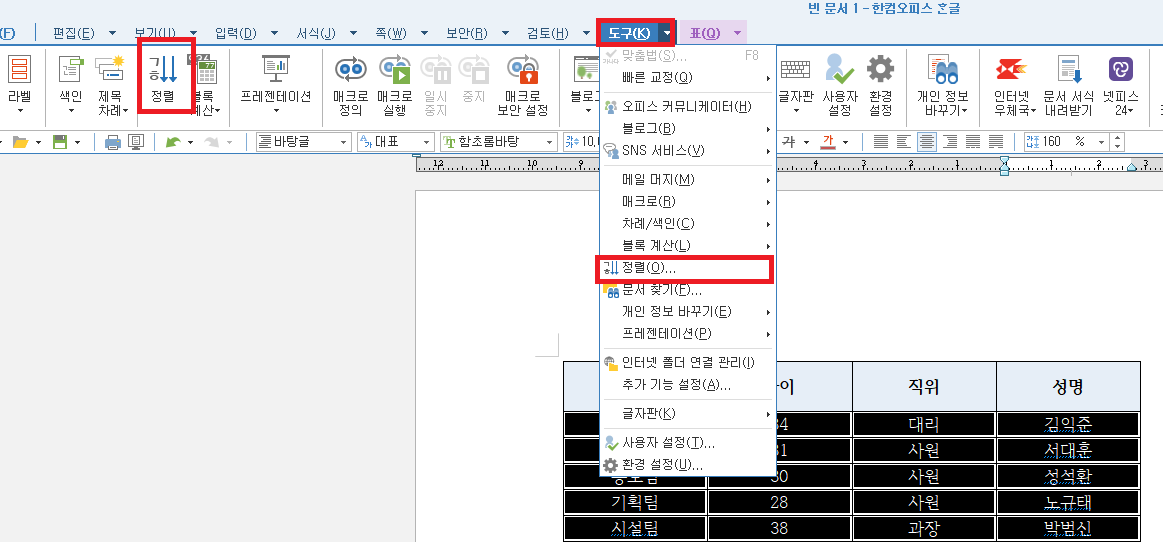
Task: Open SNS 서비스 submenu
Action: (687, 151)
